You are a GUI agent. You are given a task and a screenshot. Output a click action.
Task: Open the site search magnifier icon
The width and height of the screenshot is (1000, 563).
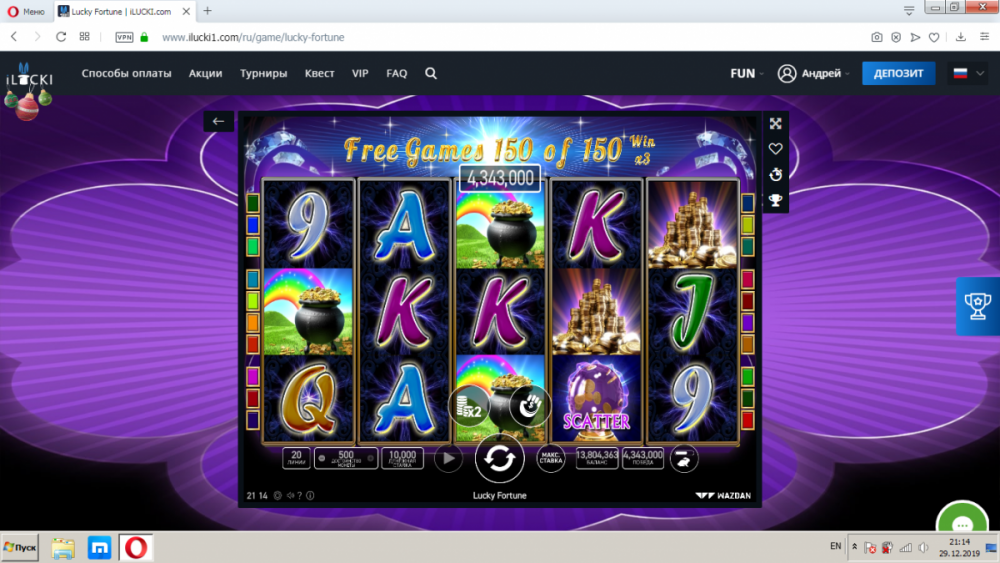(x=431, y=73)
